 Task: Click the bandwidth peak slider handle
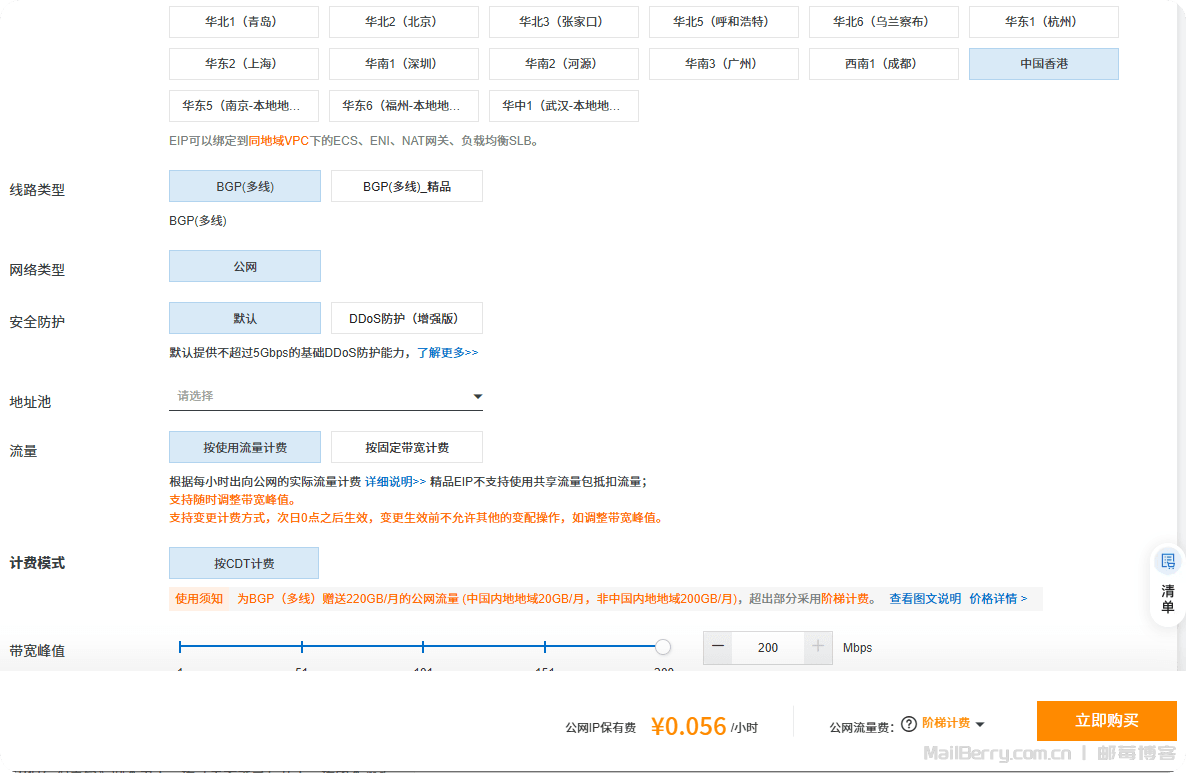[663, 647]
